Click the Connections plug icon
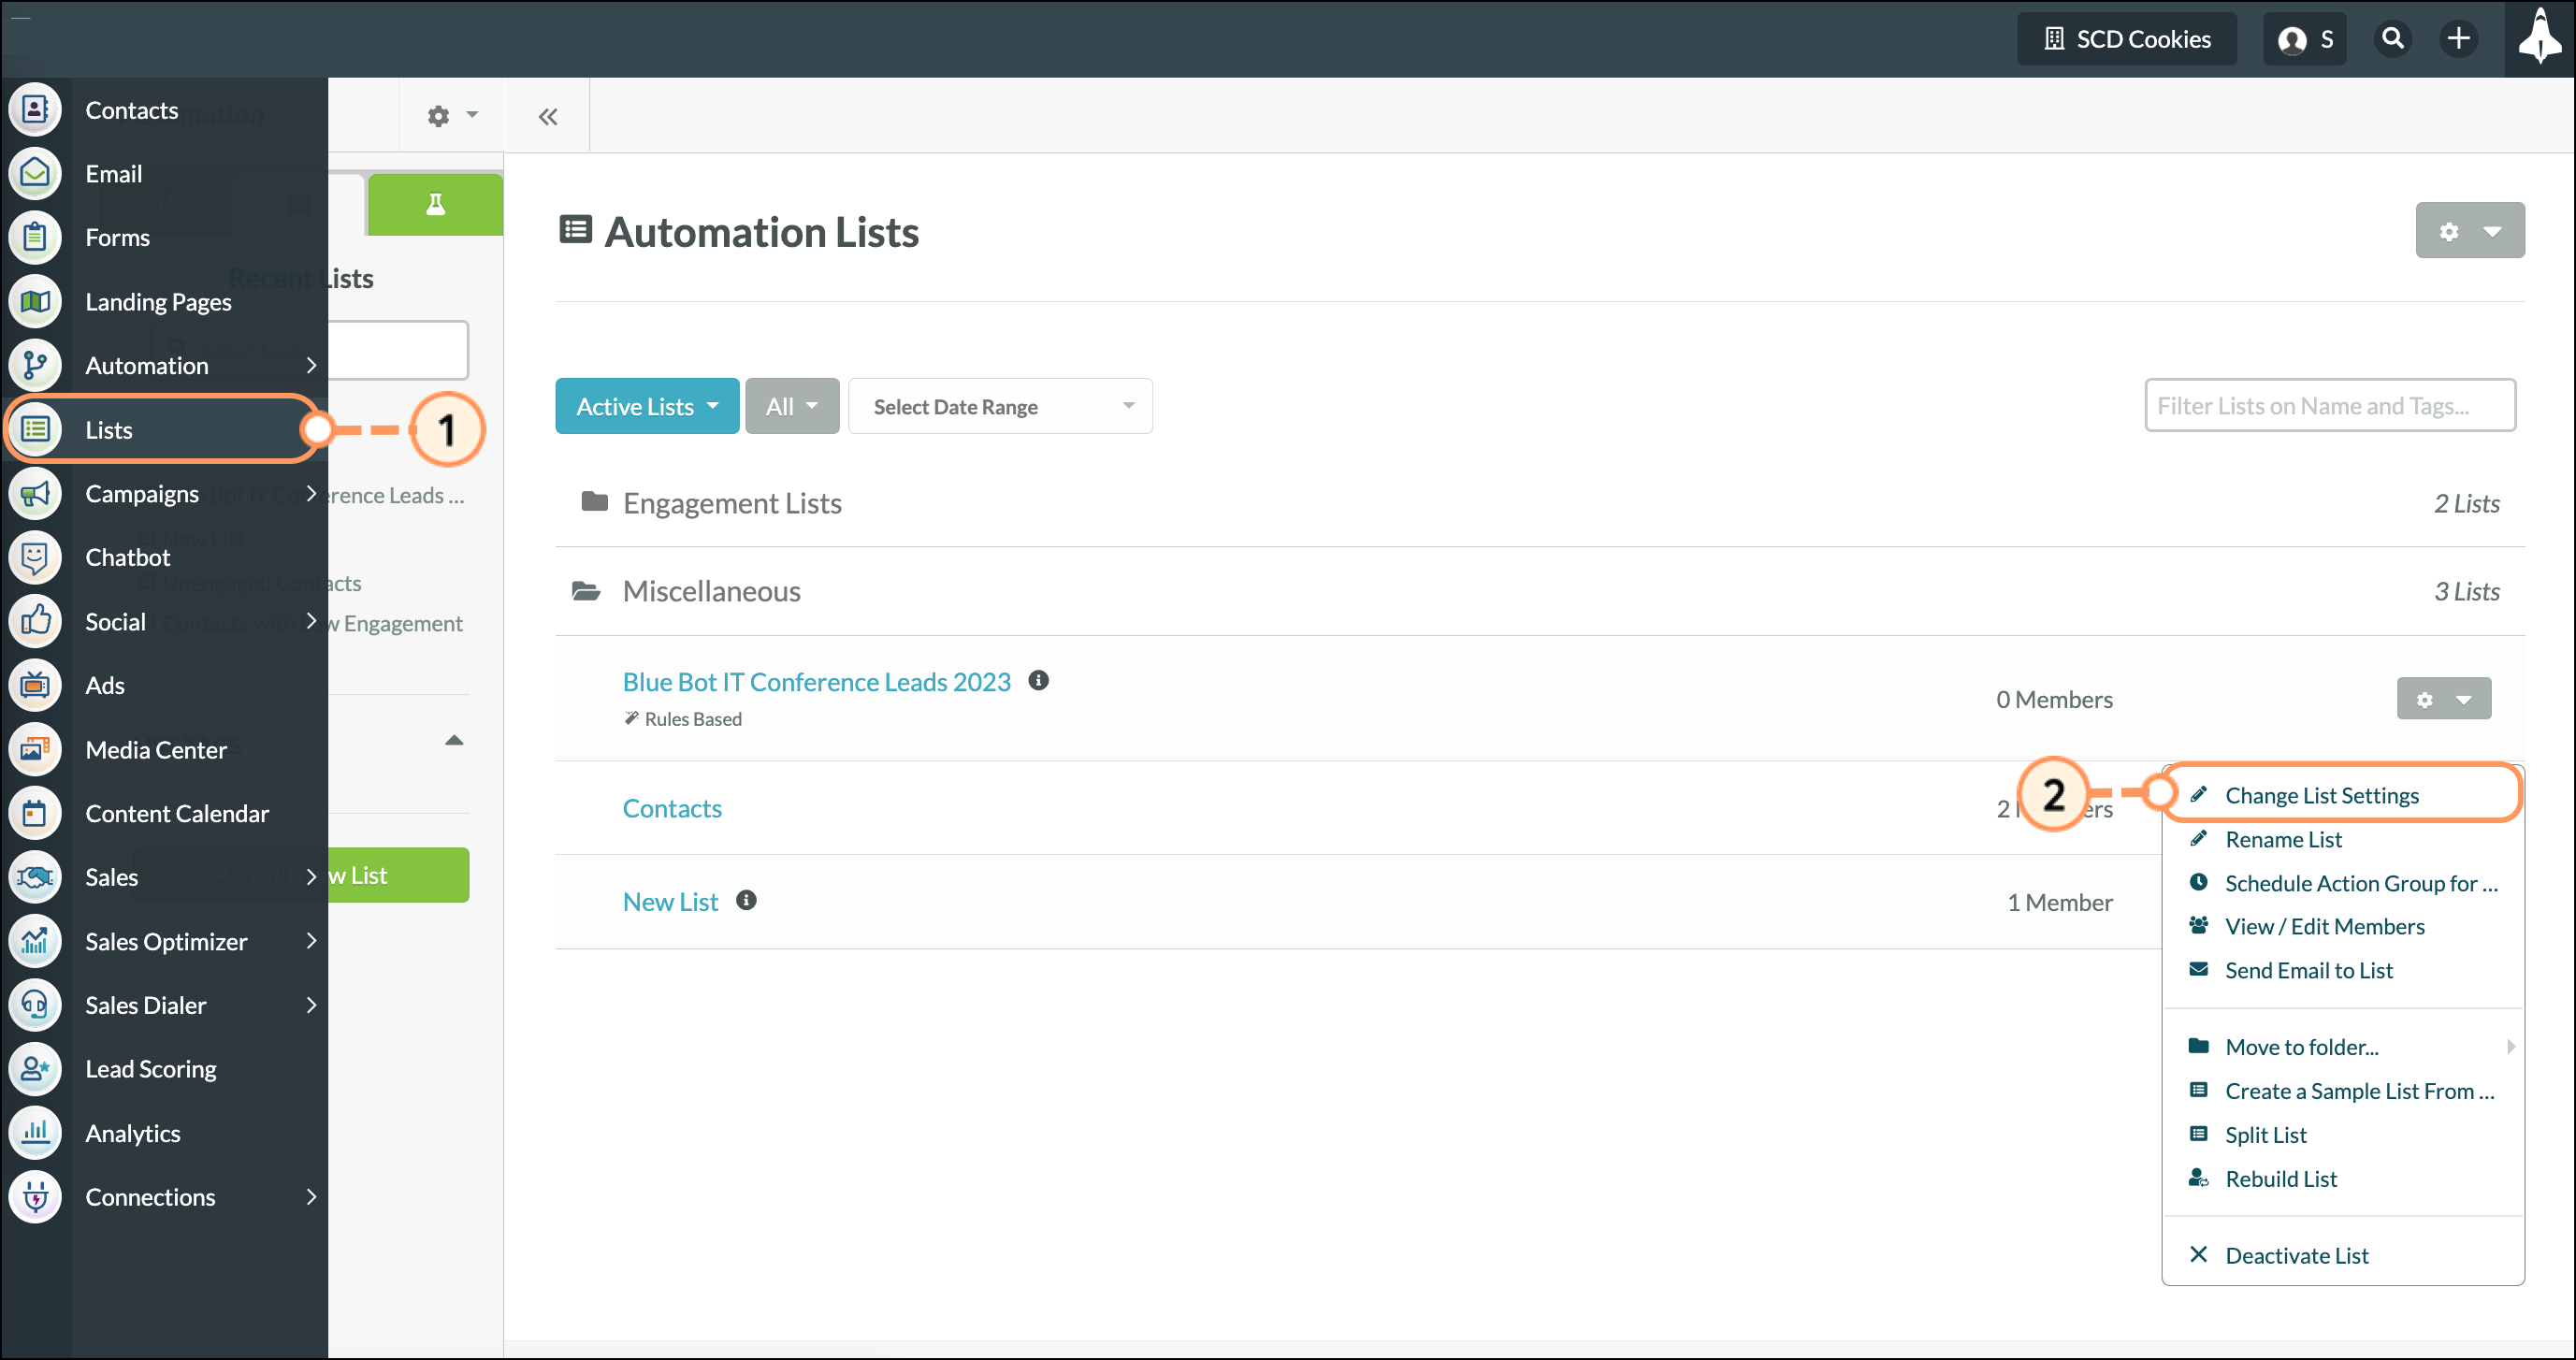2576x1360 pixels. point(35,1196)
